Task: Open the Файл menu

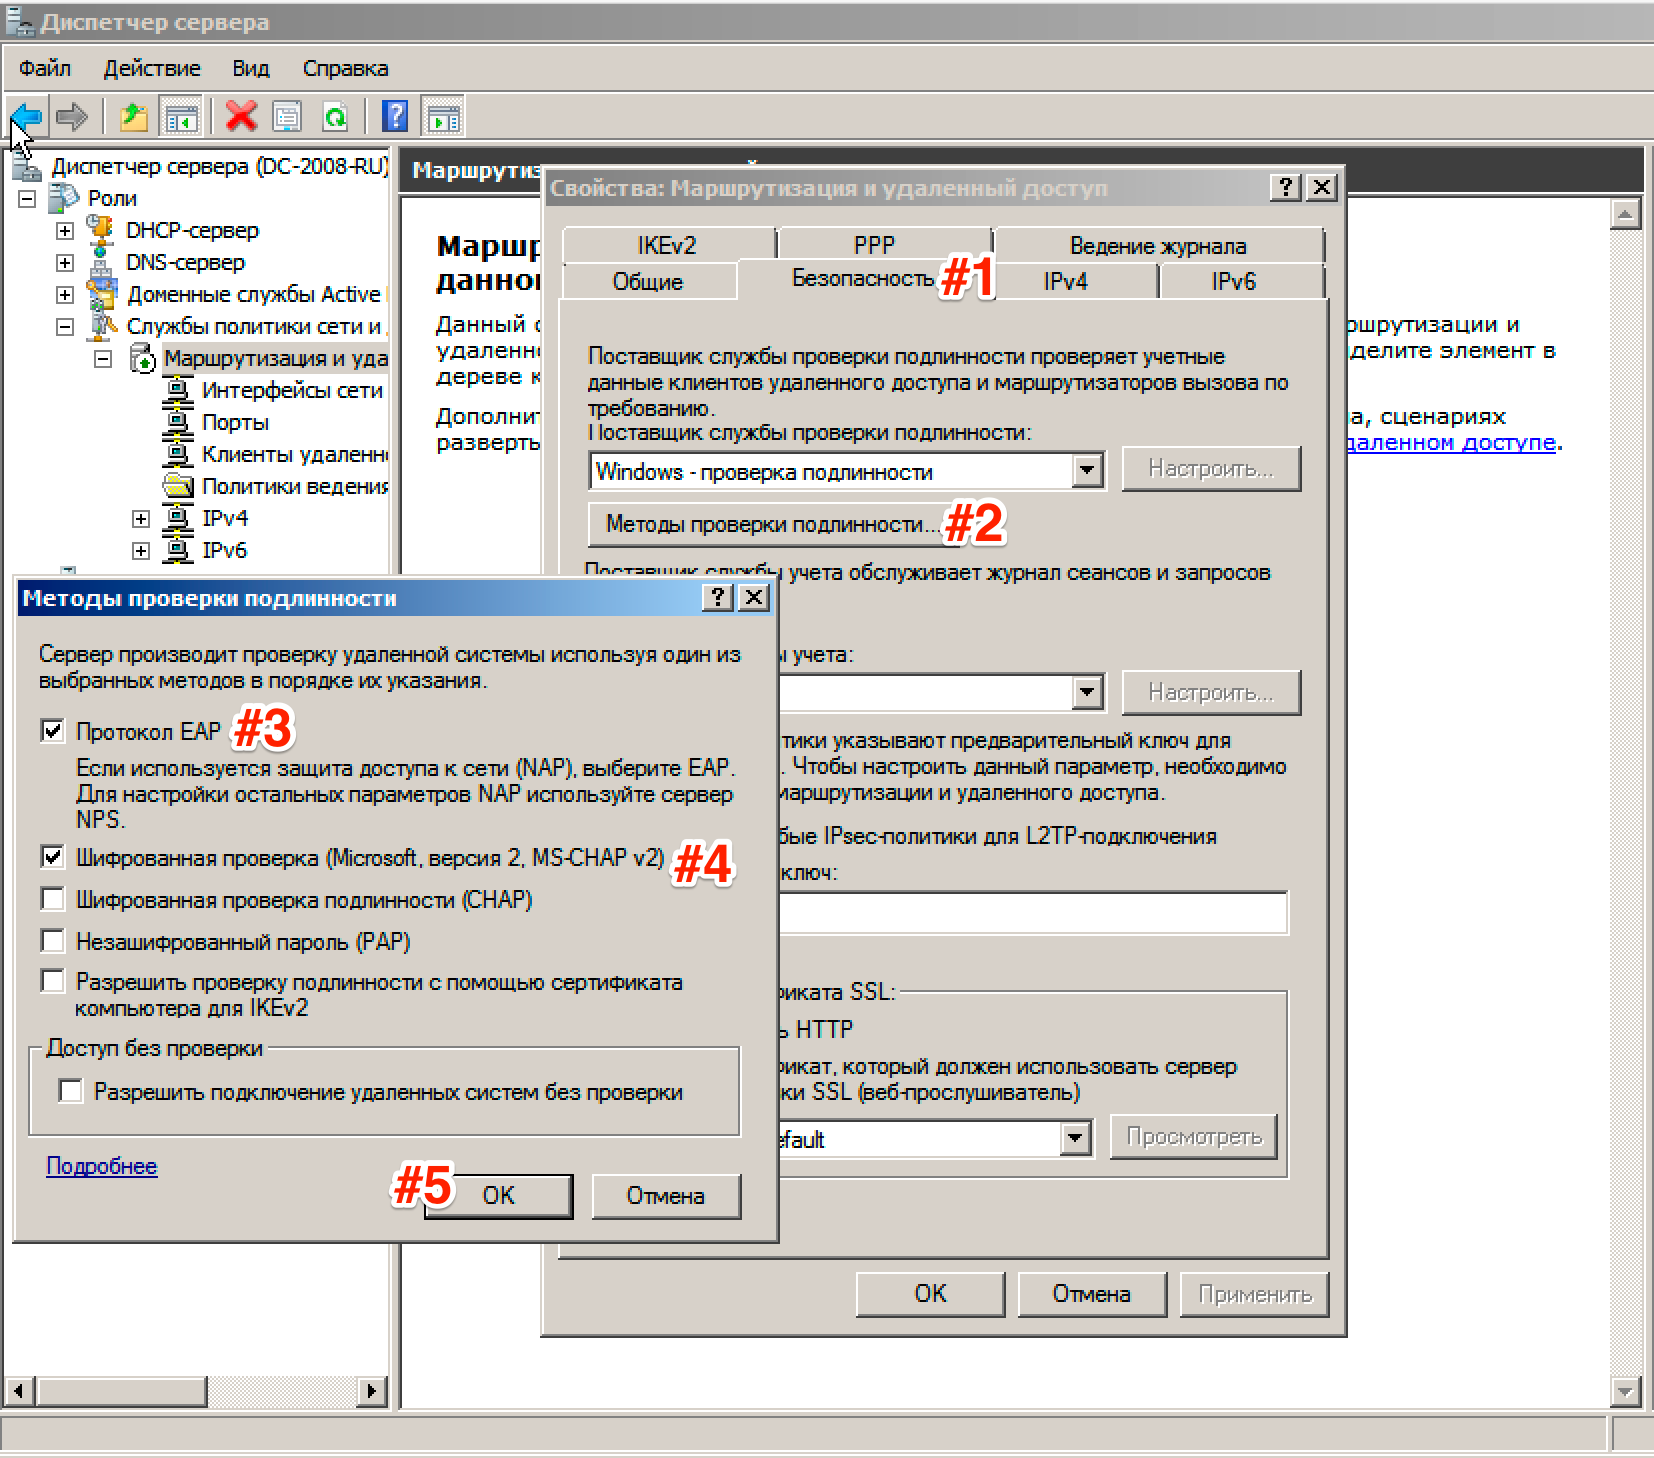Action: pyautogui.click(x=45, y=68)
